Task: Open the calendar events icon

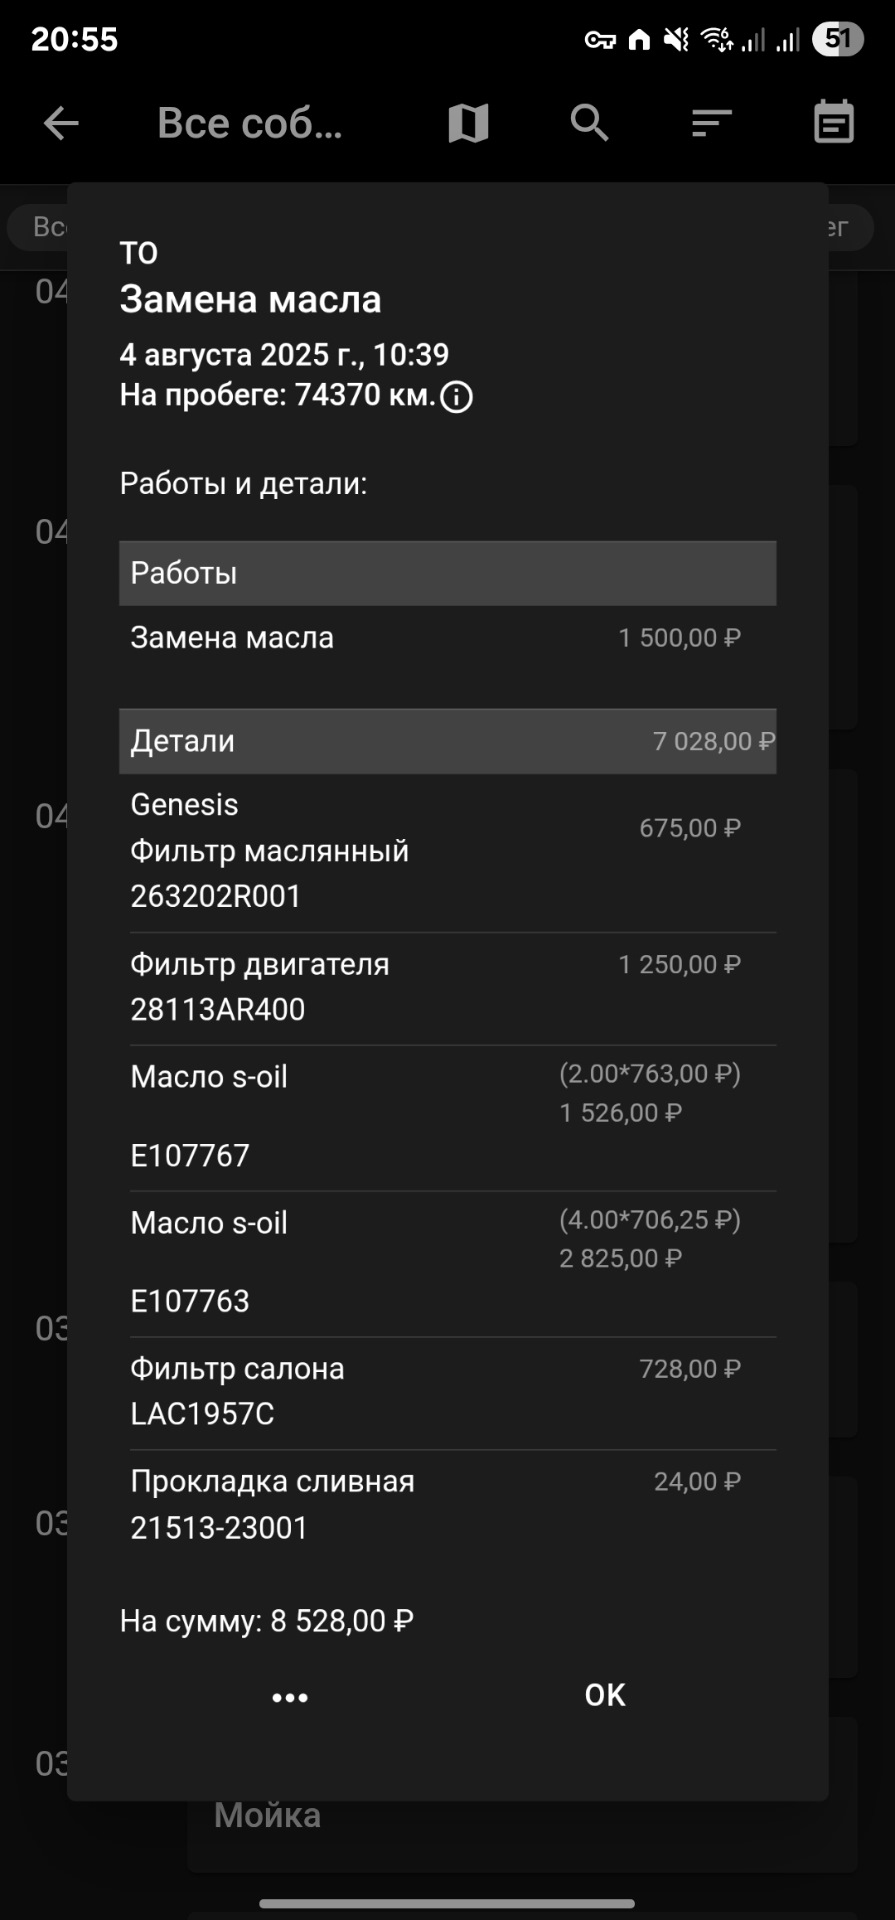Action: click(833, 124)
